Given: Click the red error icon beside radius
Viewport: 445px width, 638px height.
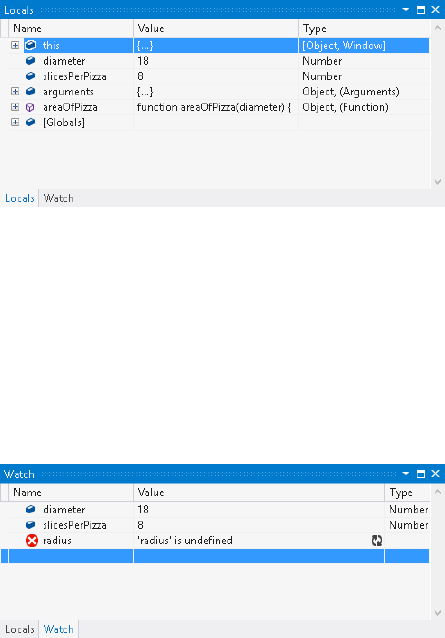Looking at the screenshot, I should (x=31, y=540).
